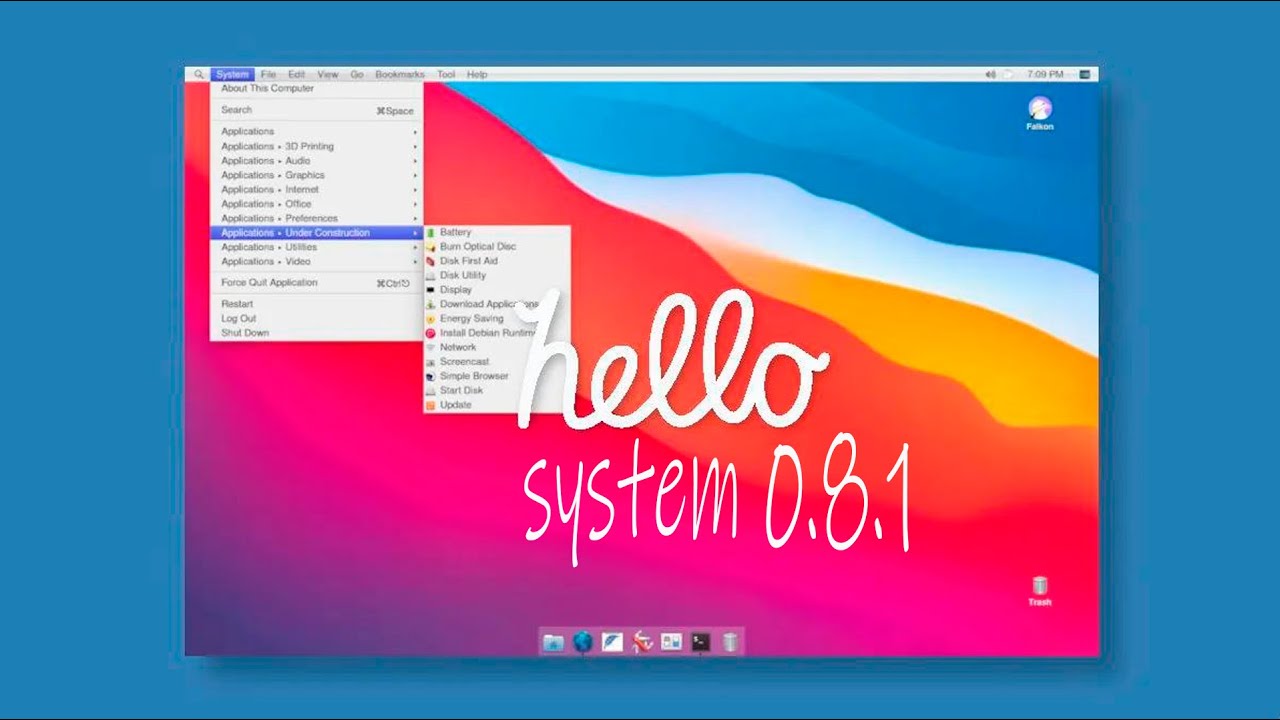Click the Disk Utility icon
The height and width of the screenshot is (720, 1280).
431,275
